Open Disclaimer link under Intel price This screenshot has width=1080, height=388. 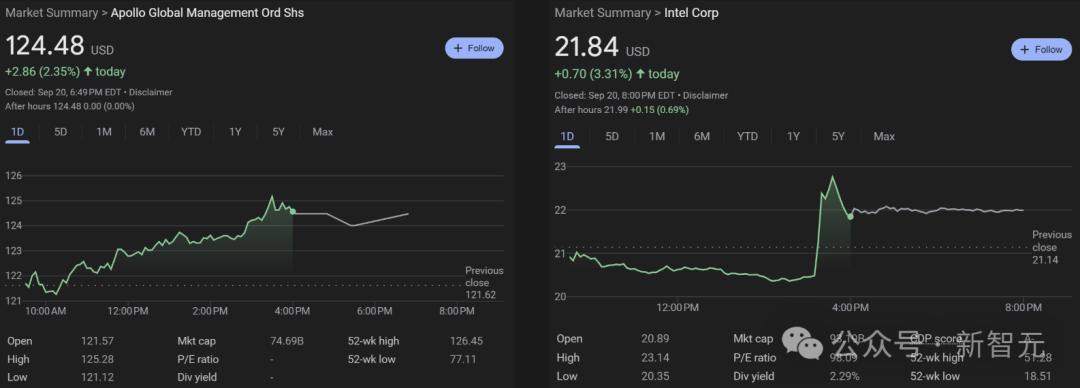click(705, 95)
